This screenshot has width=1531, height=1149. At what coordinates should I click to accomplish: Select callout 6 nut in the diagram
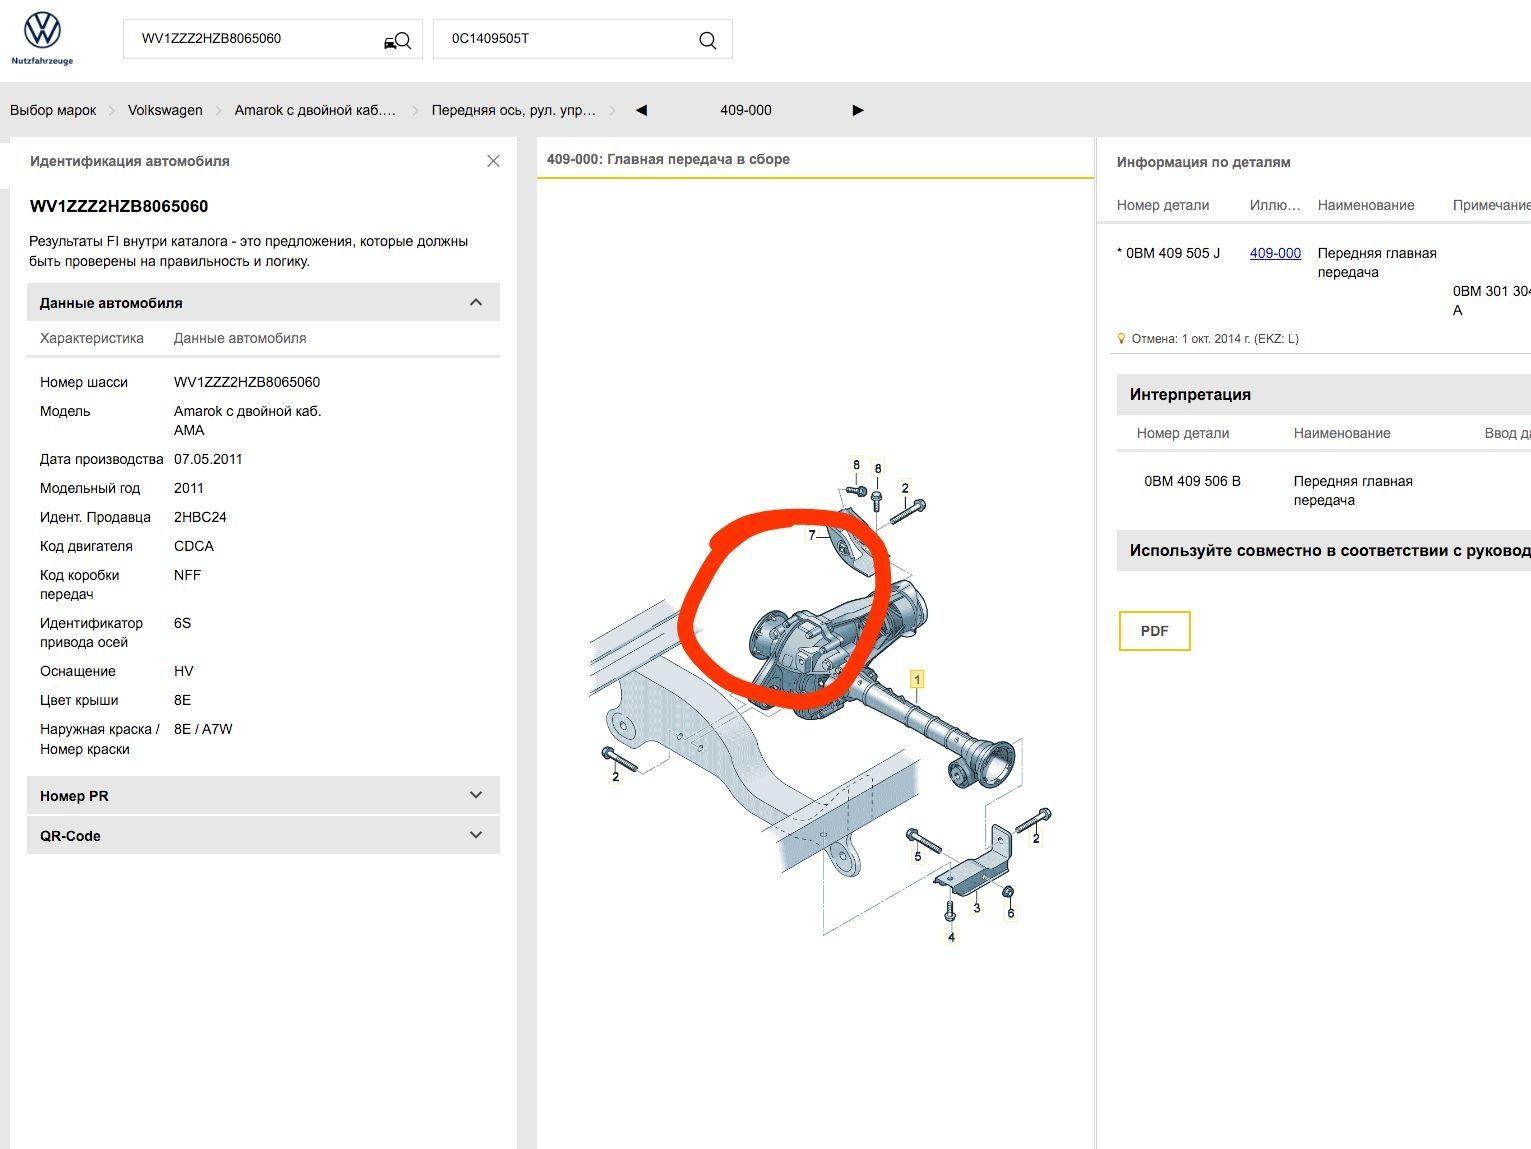[1010, 913]
